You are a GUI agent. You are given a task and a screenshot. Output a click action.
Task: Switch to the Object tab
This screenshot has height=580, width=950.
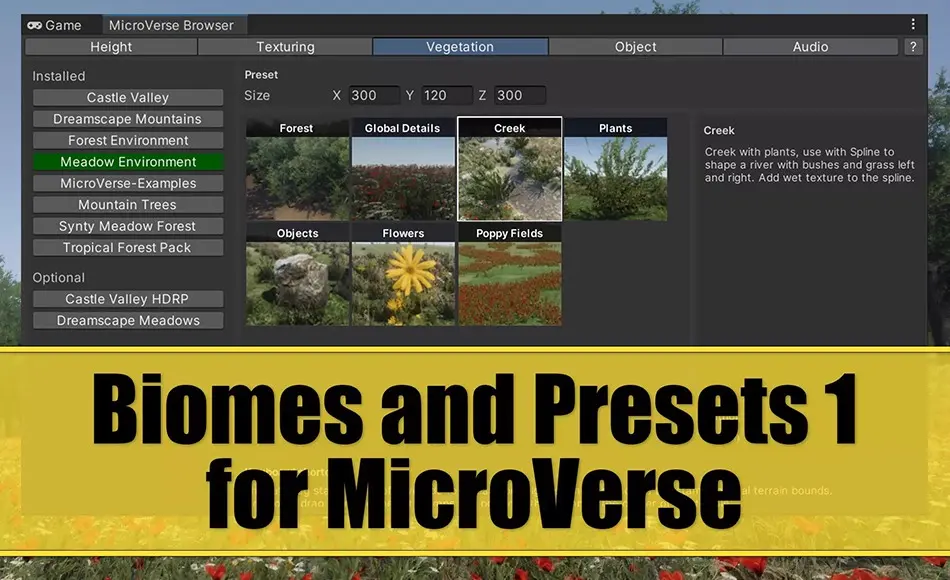tap(635, 46)
